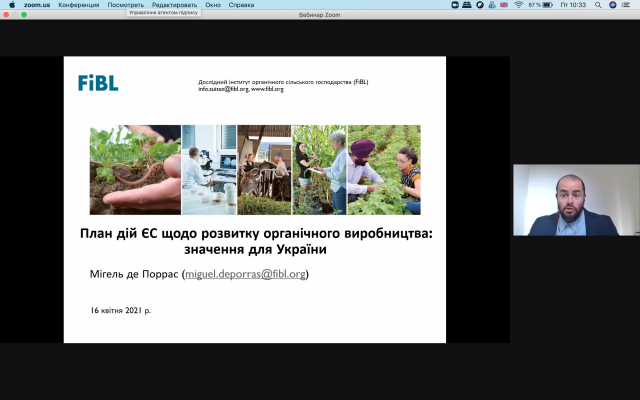The width and height of the screenshot is (640, 400).
Task: Click the Вебинар Zoom window title
Action: point(319,15)
